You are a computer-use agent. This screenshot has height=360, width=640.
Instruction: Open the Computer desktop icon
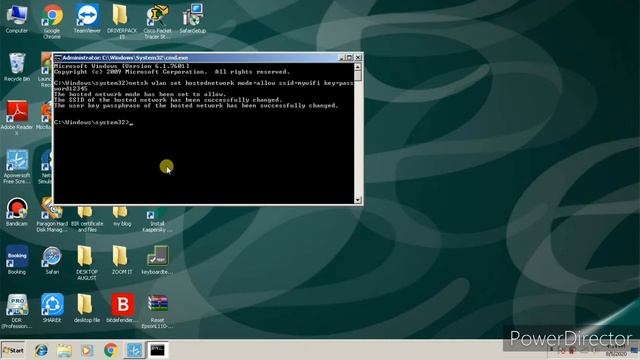point(17,18)
